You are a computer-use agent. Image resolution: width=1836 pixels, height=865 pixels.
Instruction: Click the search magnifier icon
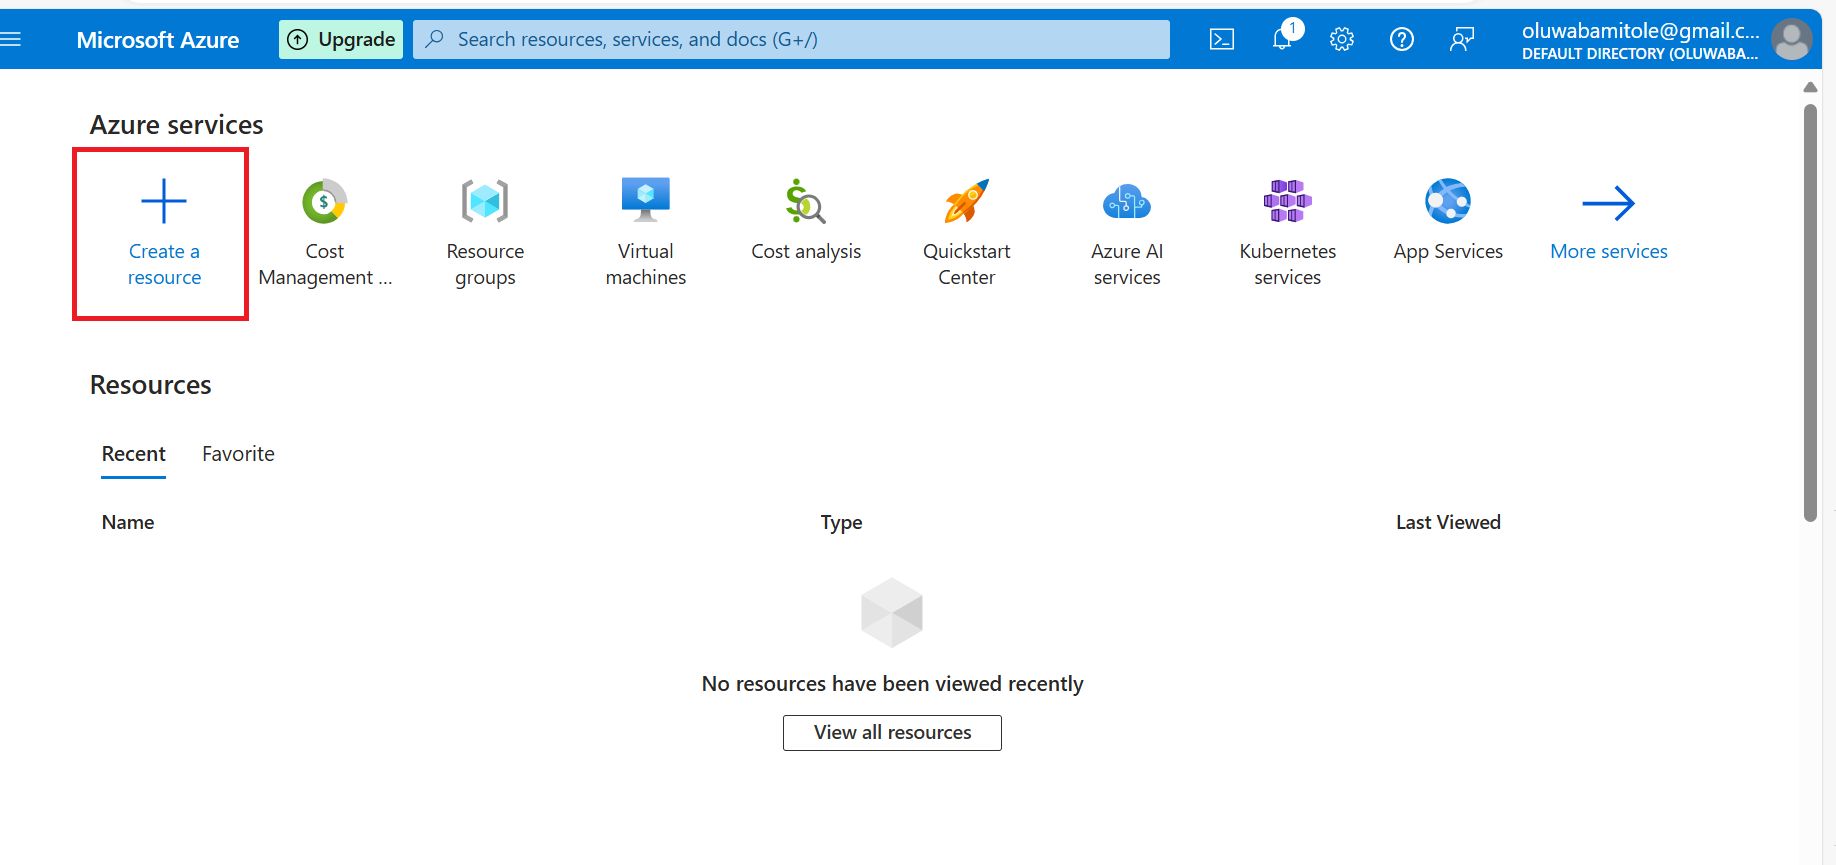tap(434, 39)
